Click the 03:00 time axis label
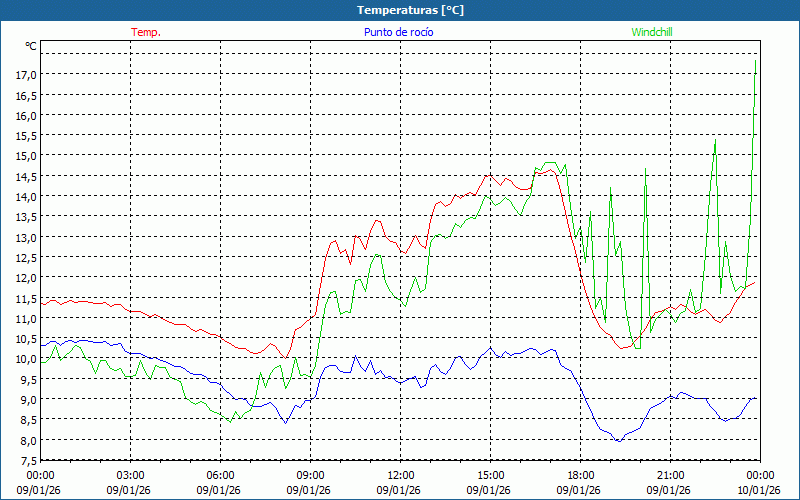 tap(130, 475)
